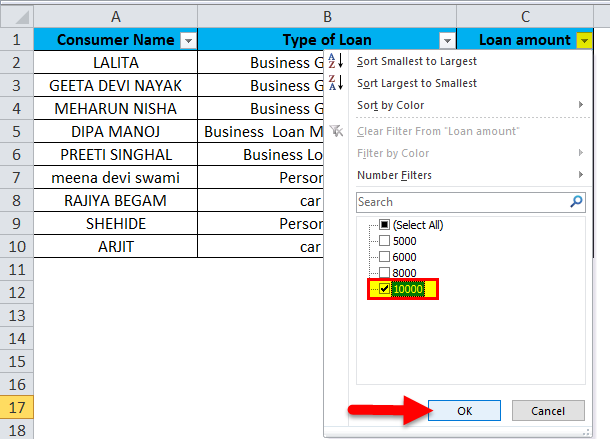Click the DIPA MANOJ cell

coord(116,132)
